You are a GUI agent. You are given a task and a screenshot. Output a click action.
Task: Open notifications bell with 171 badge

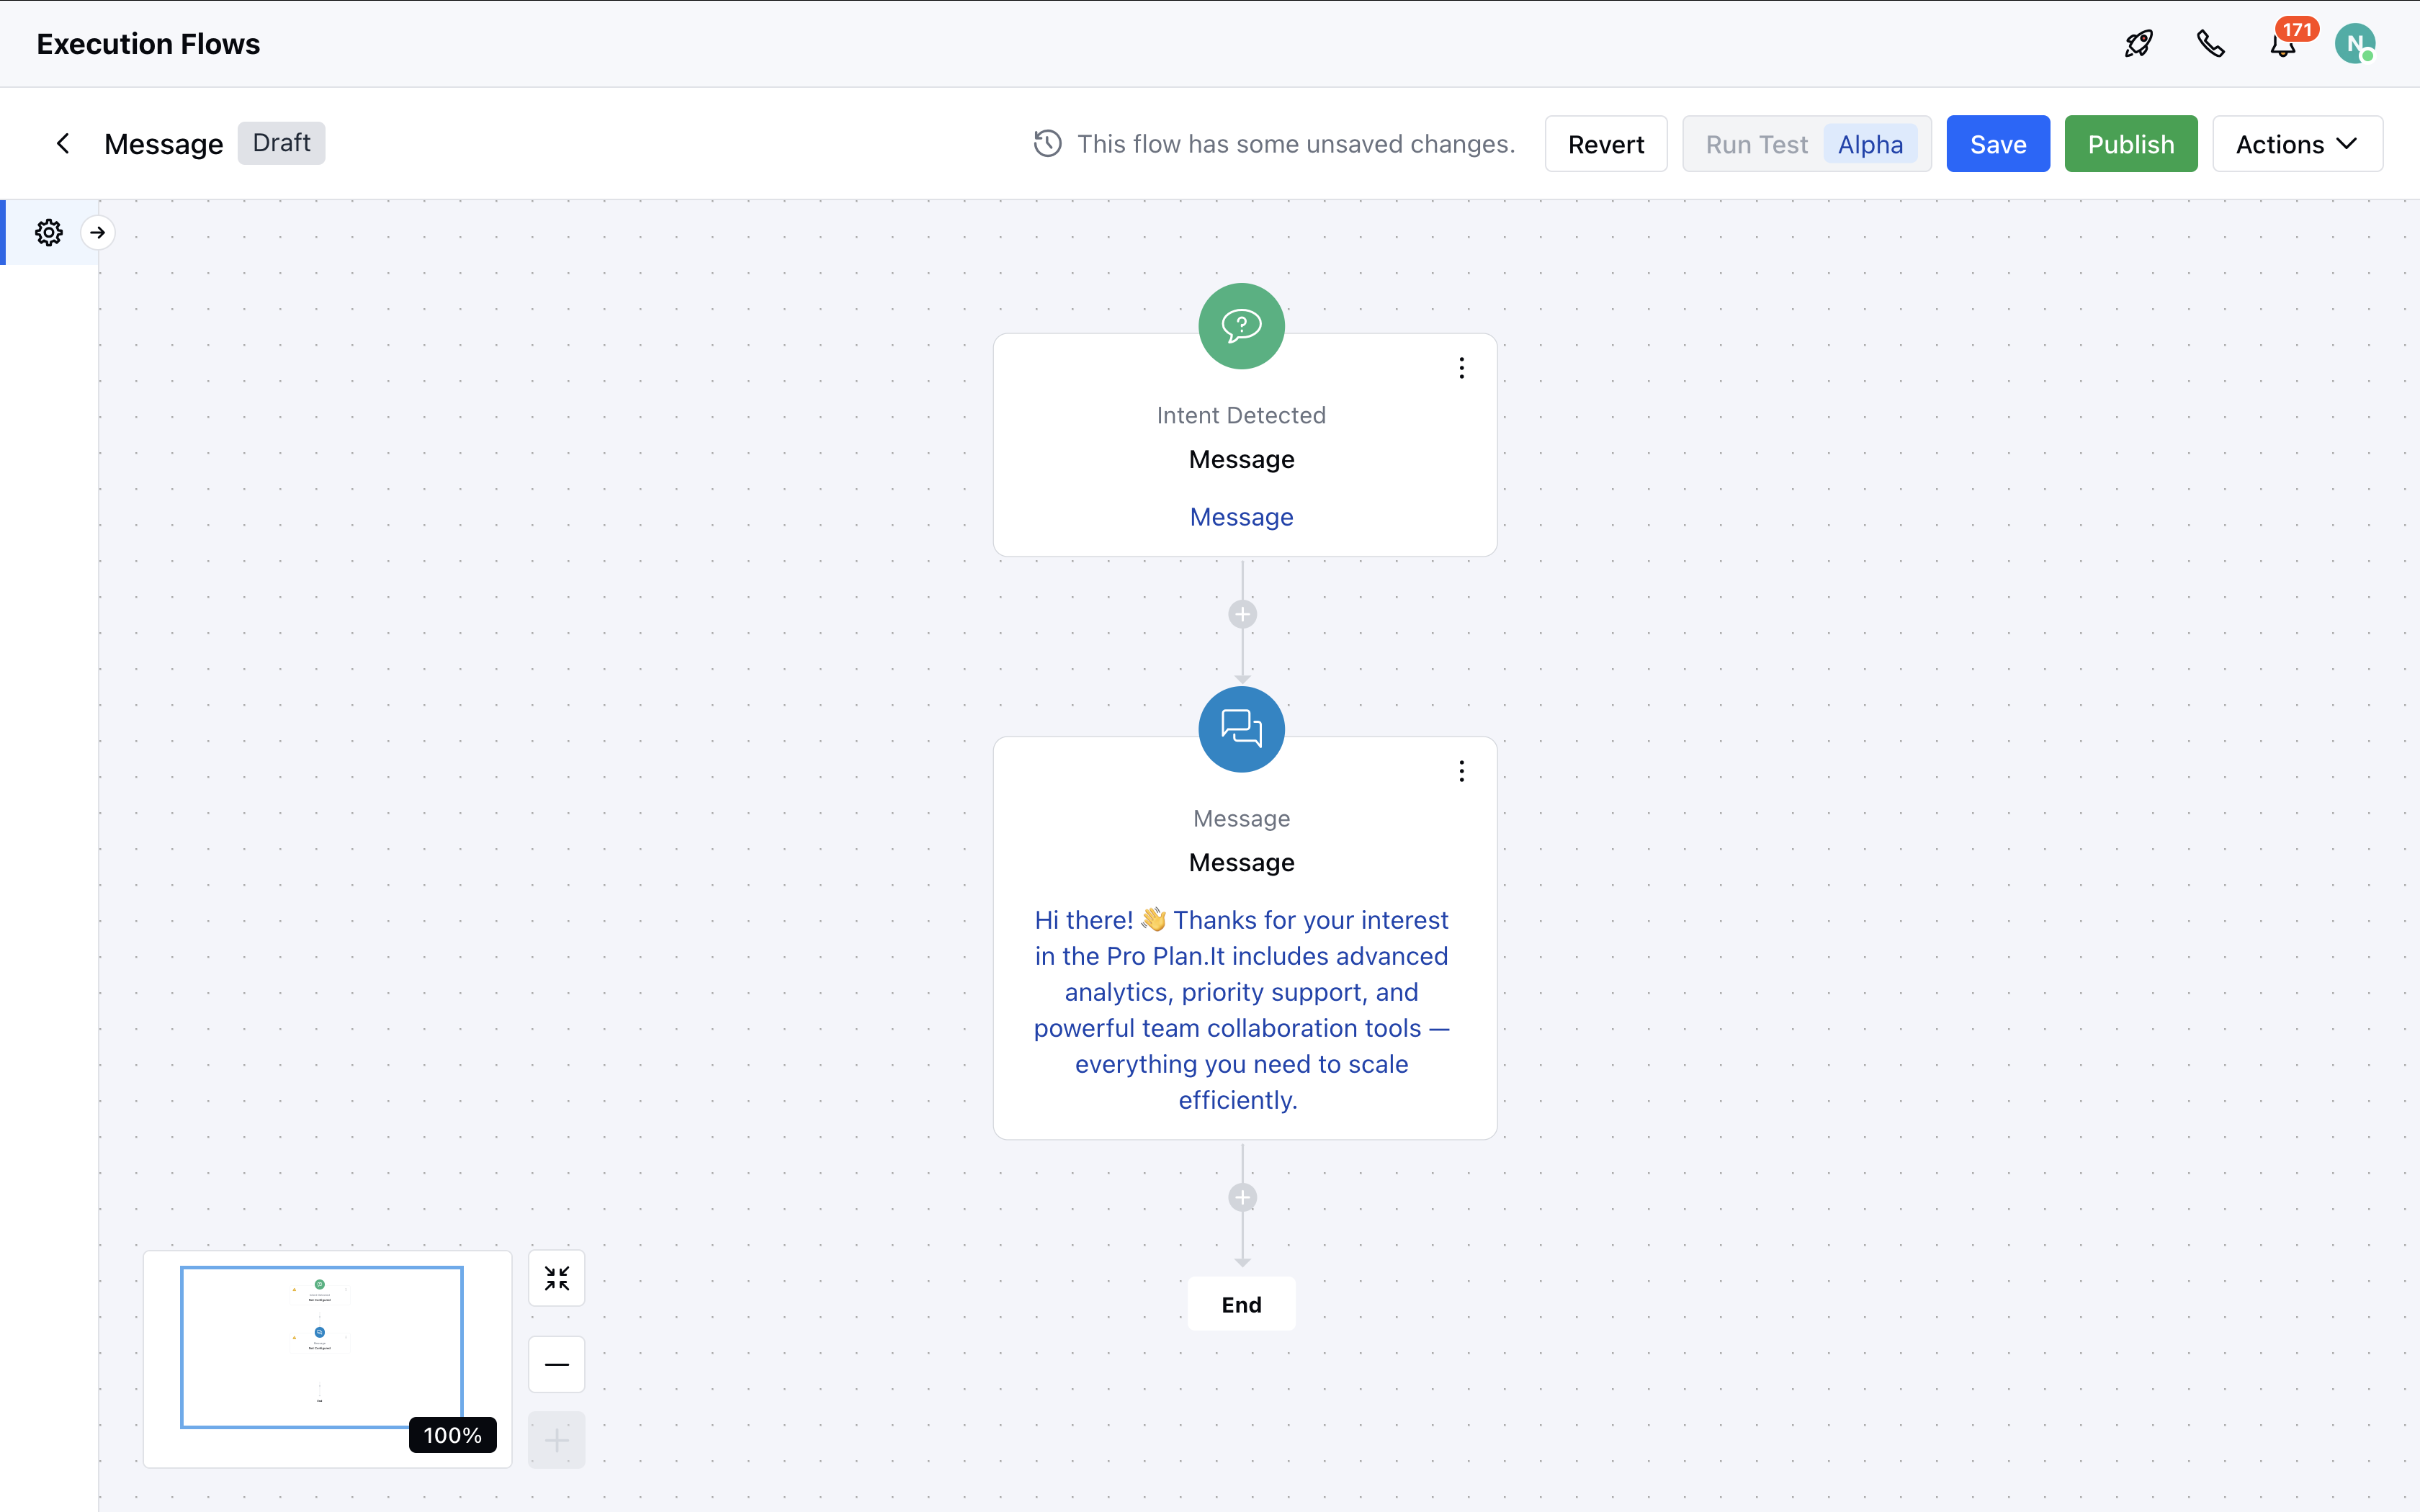coord(2283,46)
